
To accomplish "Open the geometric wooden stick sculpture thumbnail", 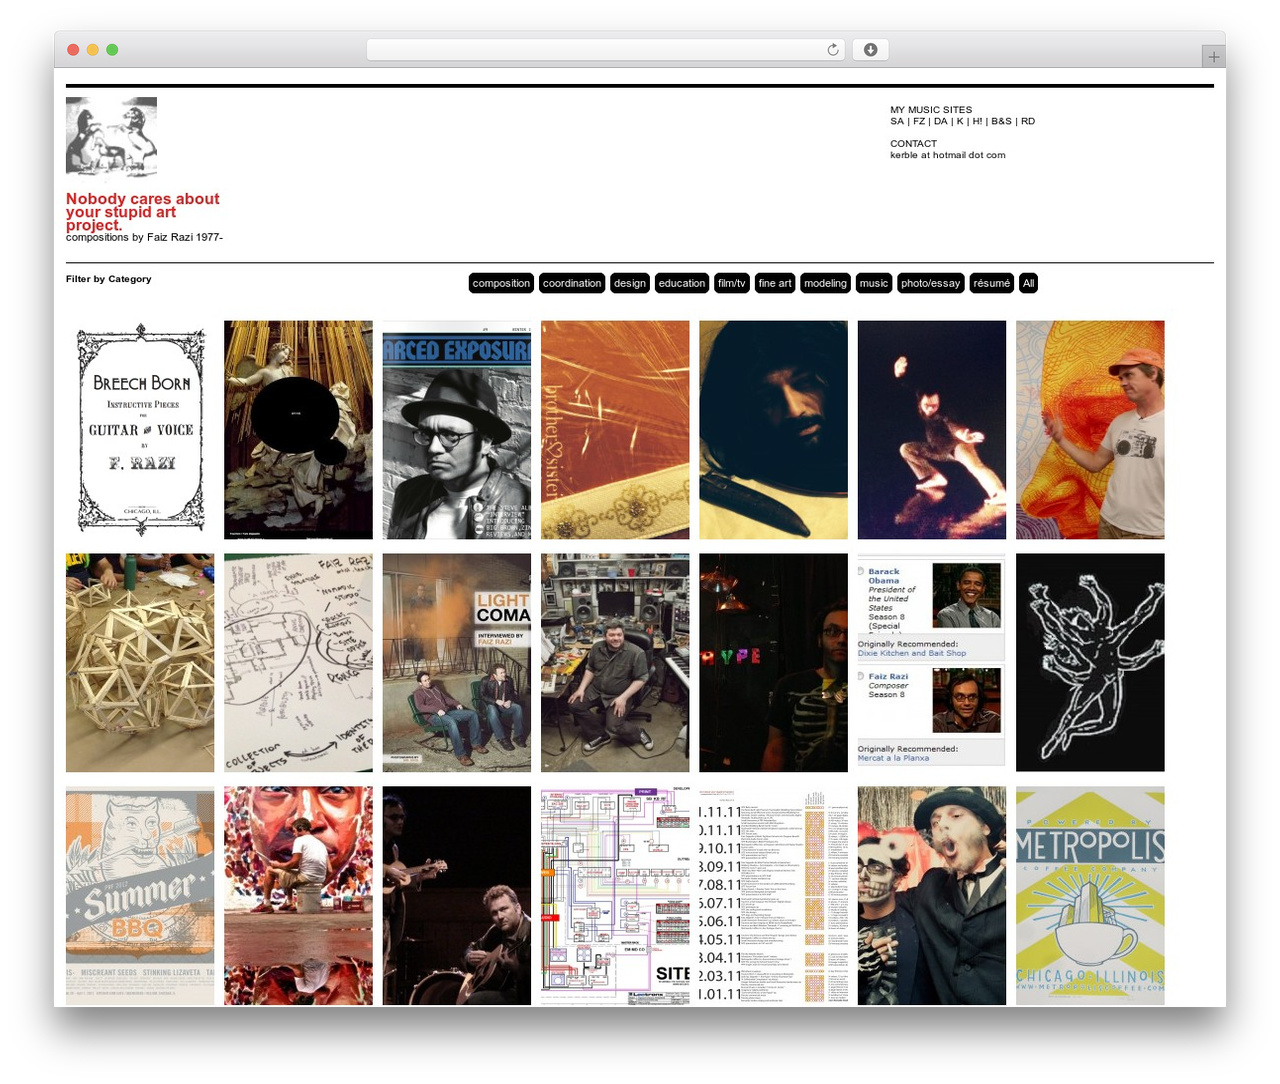I will pos(140,663).
